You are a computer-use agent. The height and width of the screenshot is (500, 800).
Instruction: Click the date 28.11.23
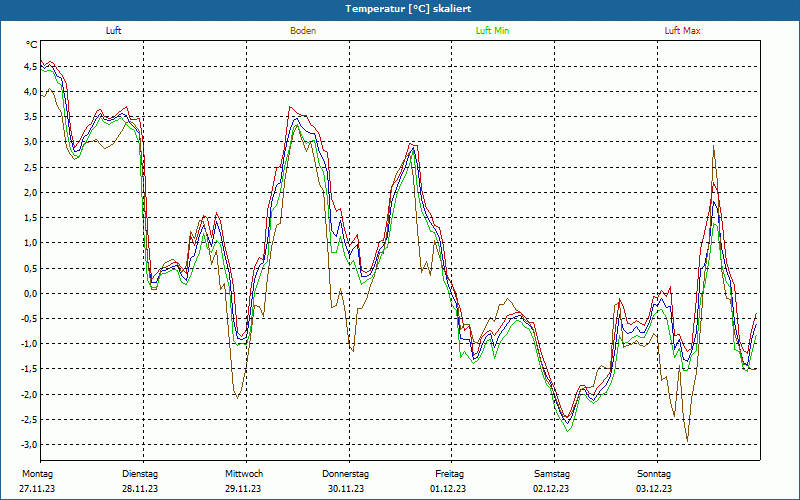click(140, 489)
